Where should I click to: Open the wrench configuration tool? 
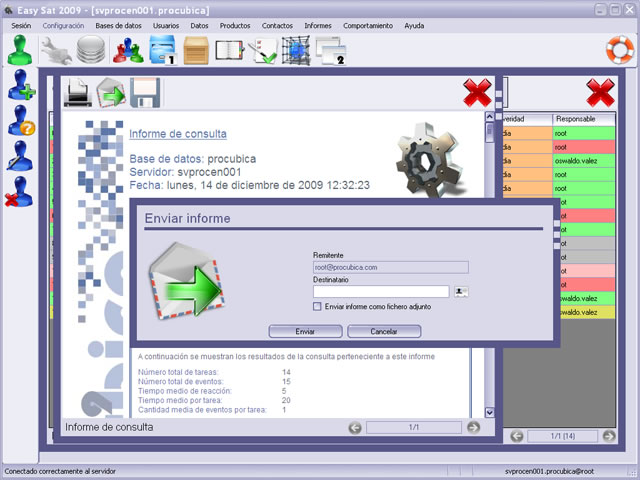pyautogui.click(x=56, y=50)
